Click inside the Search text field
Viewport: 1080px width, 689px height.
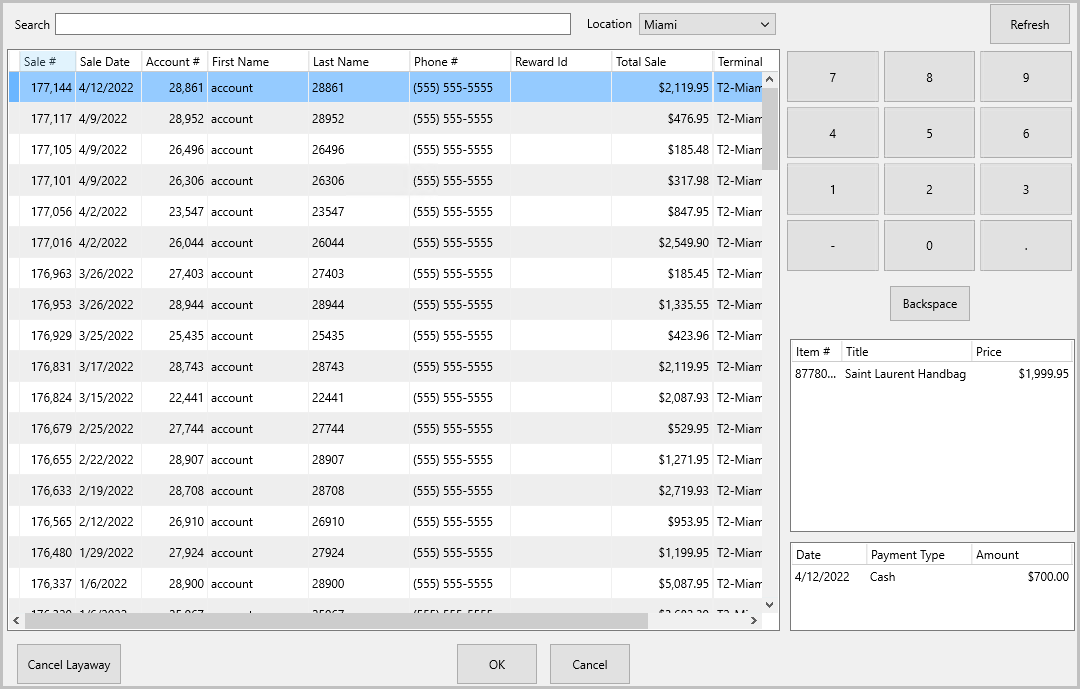click(313, 24)
